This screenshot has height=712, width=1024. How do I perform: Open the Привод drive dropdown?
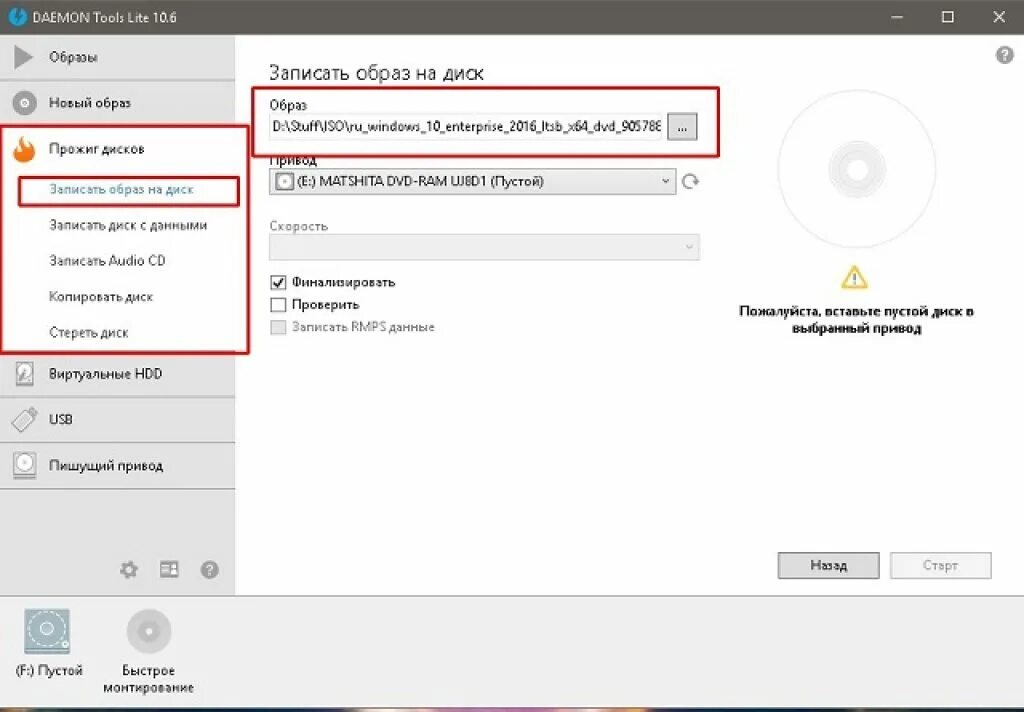point(473,181)
